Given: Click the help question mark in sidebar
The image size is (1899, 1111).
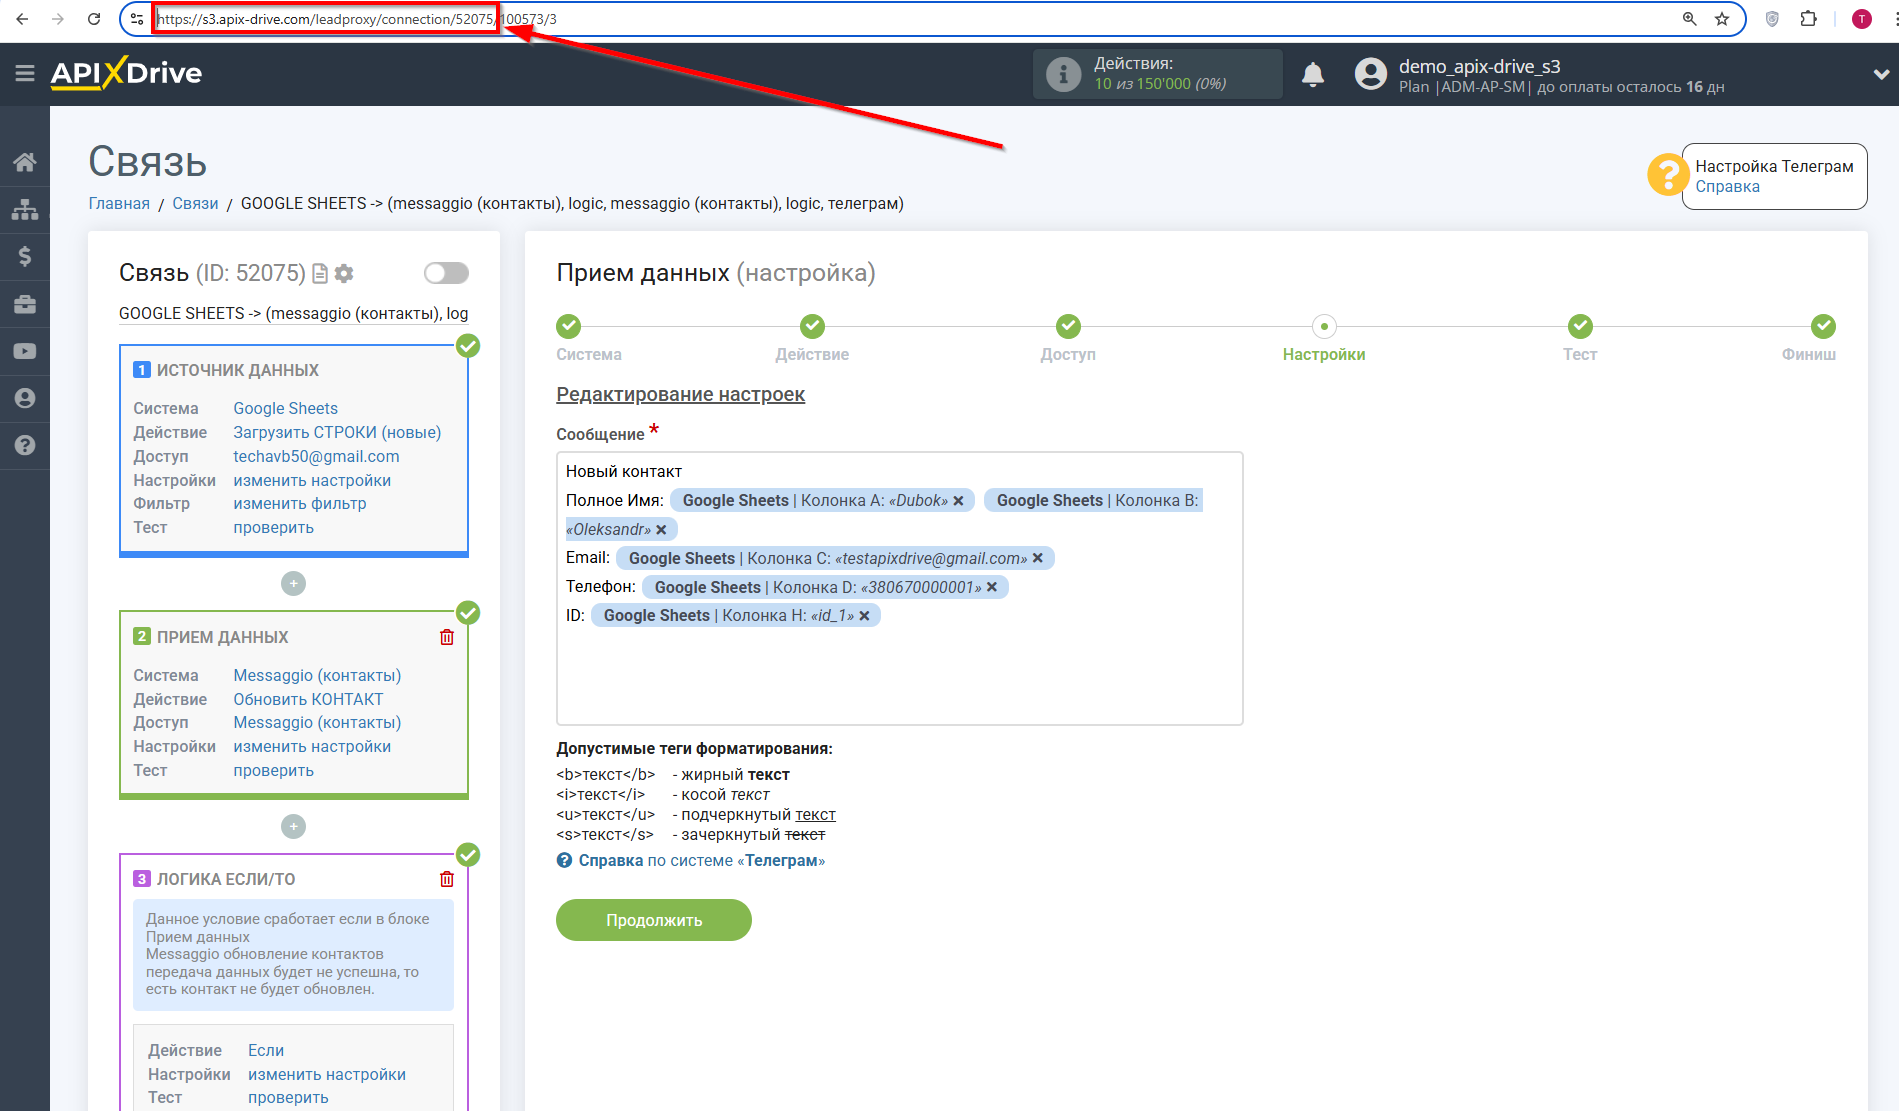Looking at the screenshot, I should point(25,446).
